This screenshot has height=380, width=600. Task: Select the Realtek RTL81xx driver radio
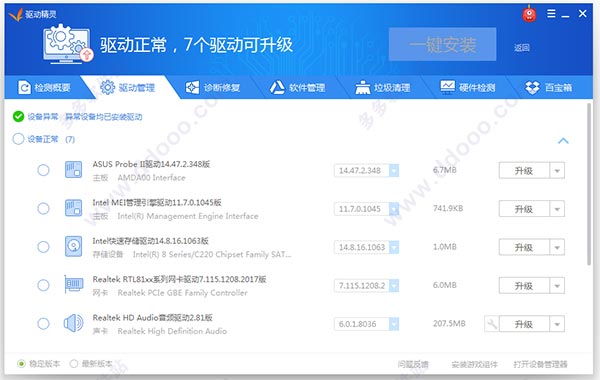(x=43, y=285)
